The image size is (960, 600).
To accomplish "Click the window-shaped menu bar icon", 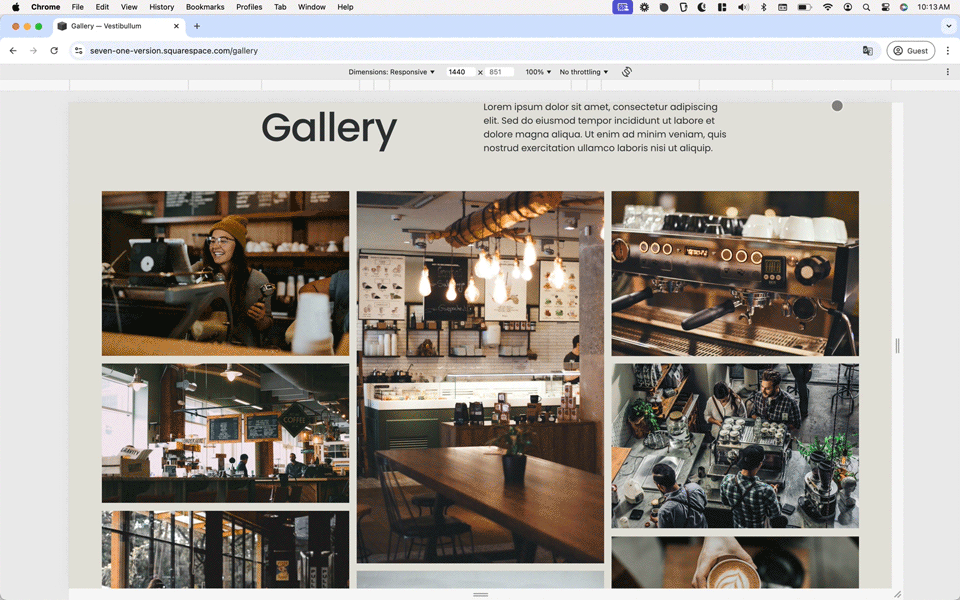I will (x=782, y=7).
